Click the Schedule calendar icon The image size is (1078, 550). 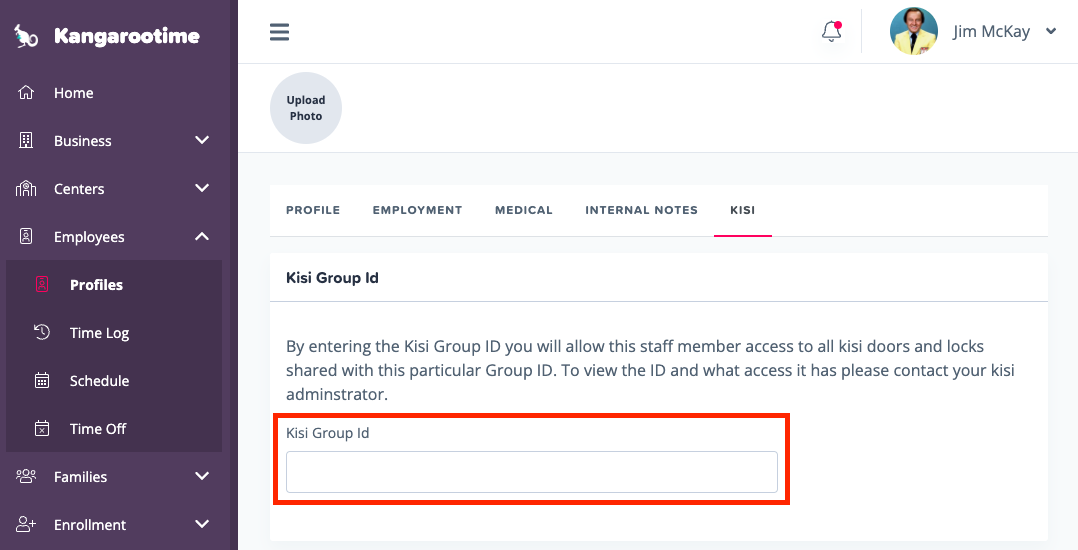click(x=42, y=381)
